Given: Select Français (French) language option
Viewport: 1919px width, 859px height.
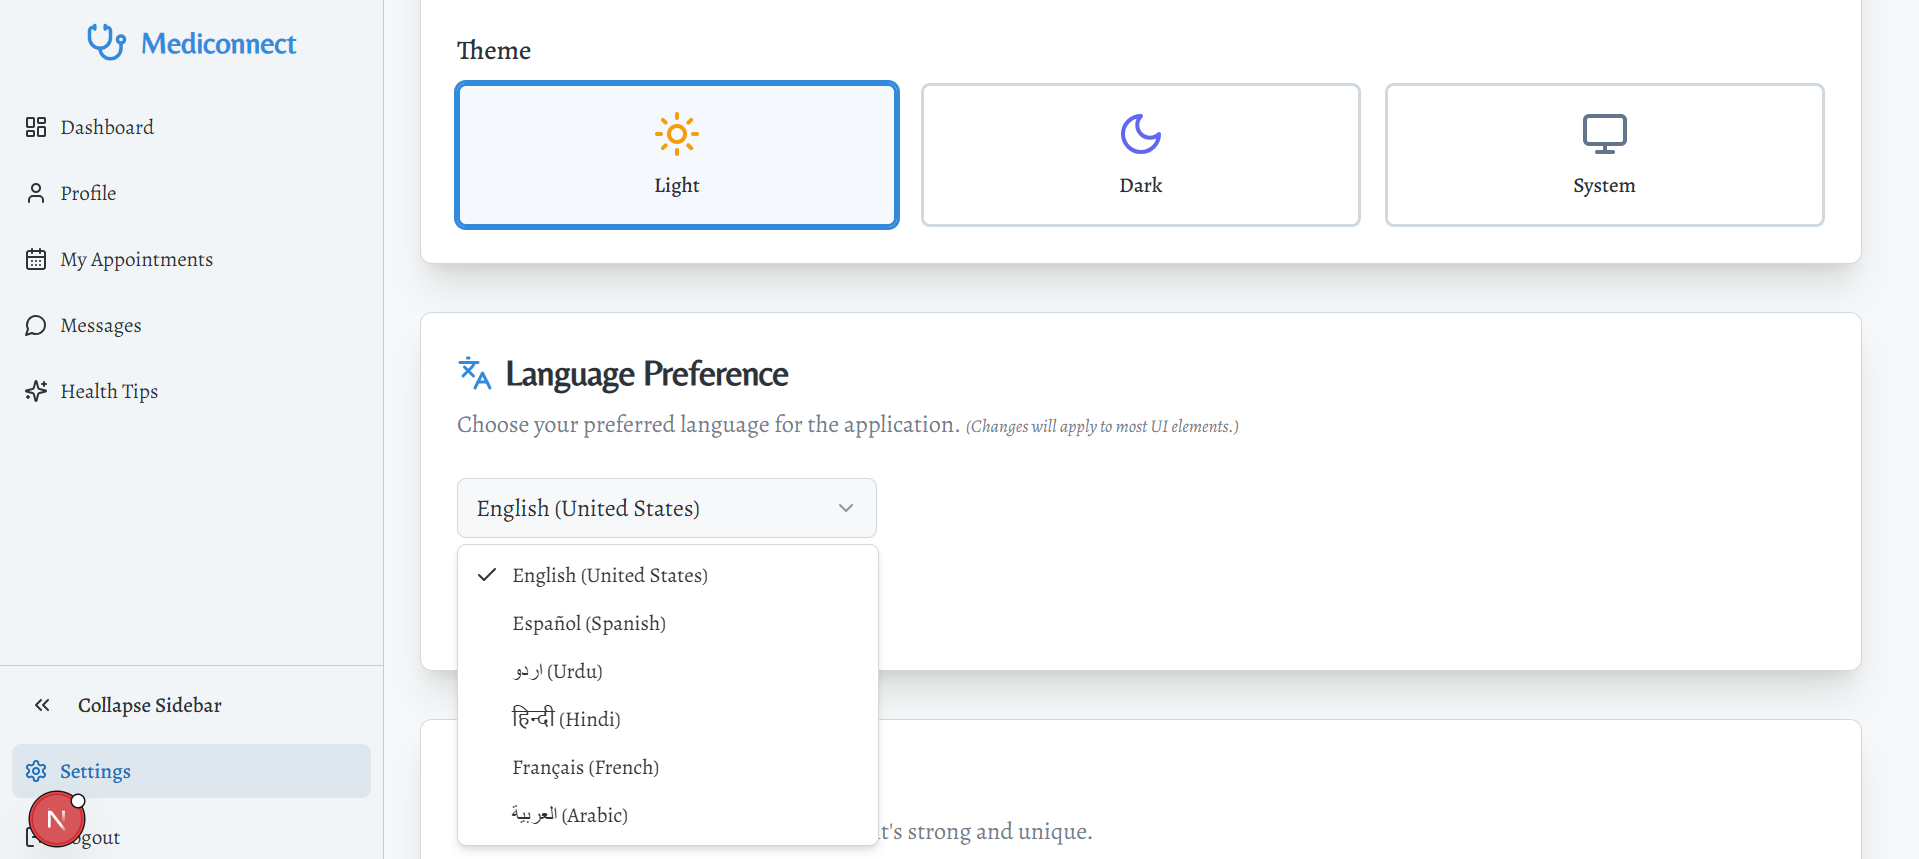Looking at the screenshot, I should coord(585,767).
